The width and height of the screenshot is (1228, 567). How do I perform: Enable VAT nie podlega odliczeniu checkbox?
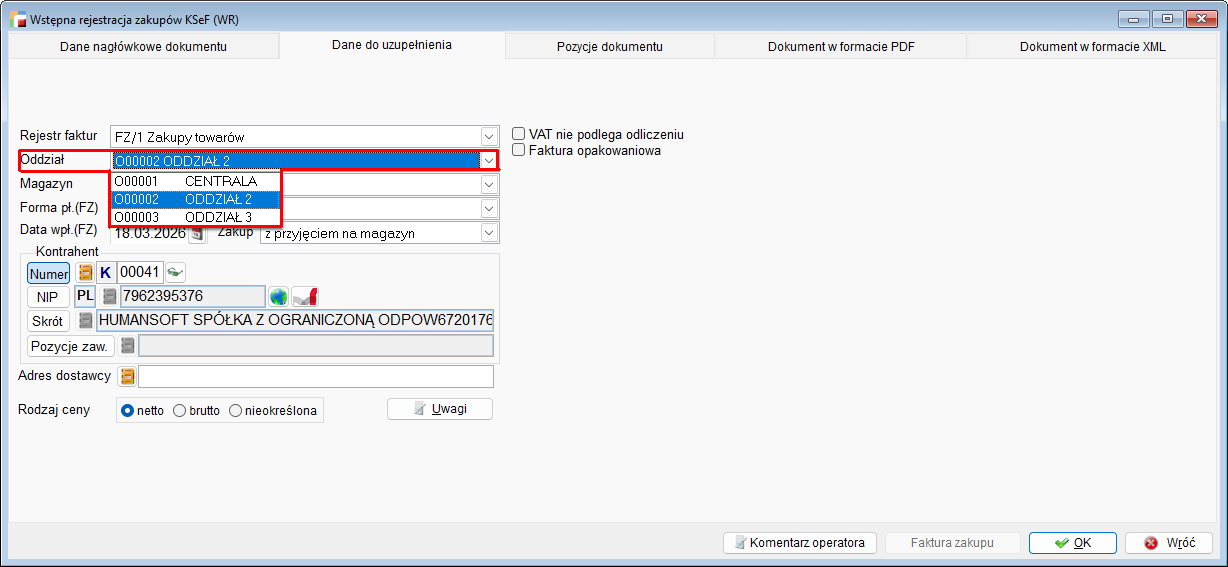pos(519,134)
